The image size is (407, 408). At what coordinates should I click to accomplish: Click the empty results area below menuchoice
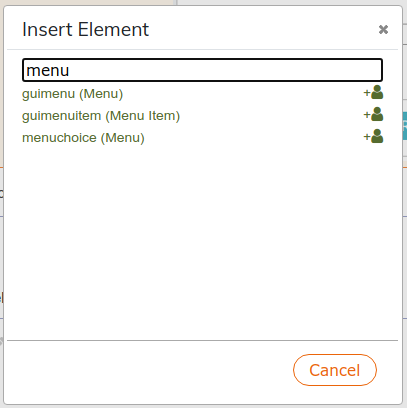pyautogui.click(x=202, y=240)
